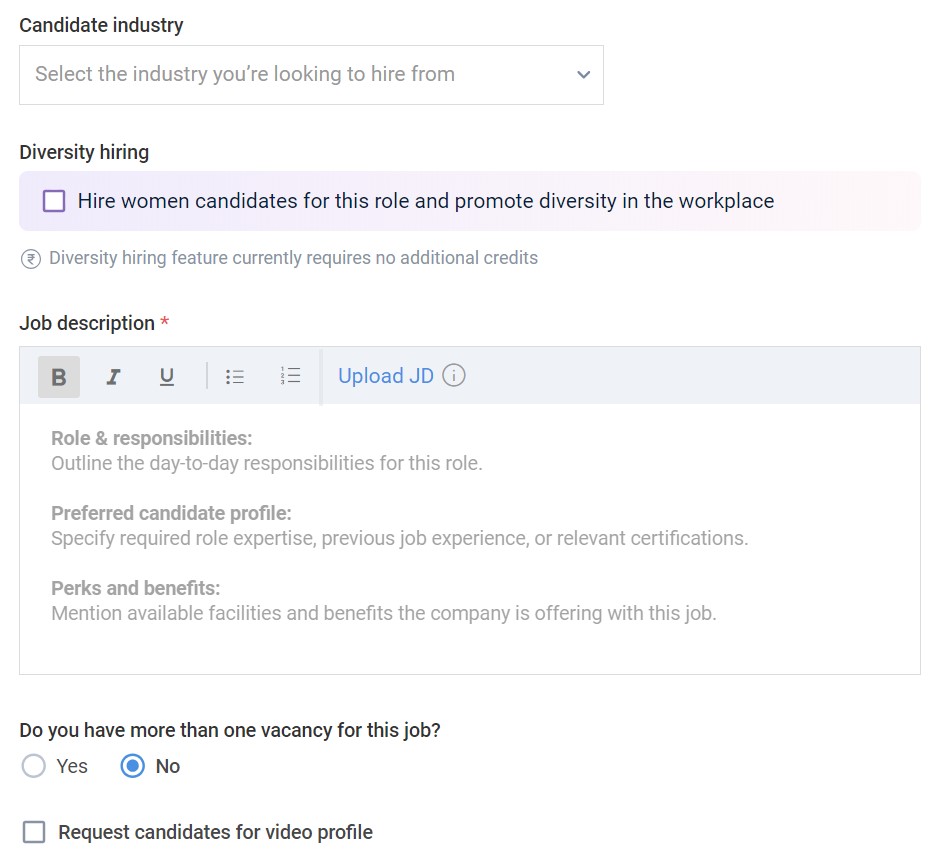Click the Preferred candidate profile placeholder
Screen dimensions: 940x868
pyautogui.click(x=171, y=513)
